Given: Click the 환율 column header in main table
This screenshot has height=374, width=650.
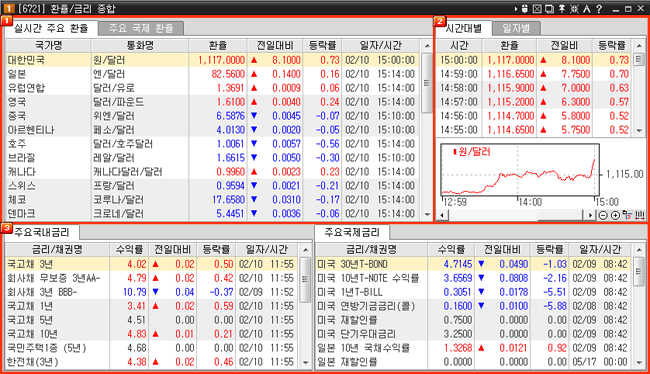Looking at the screenshot, I should (x=218, y=46).
